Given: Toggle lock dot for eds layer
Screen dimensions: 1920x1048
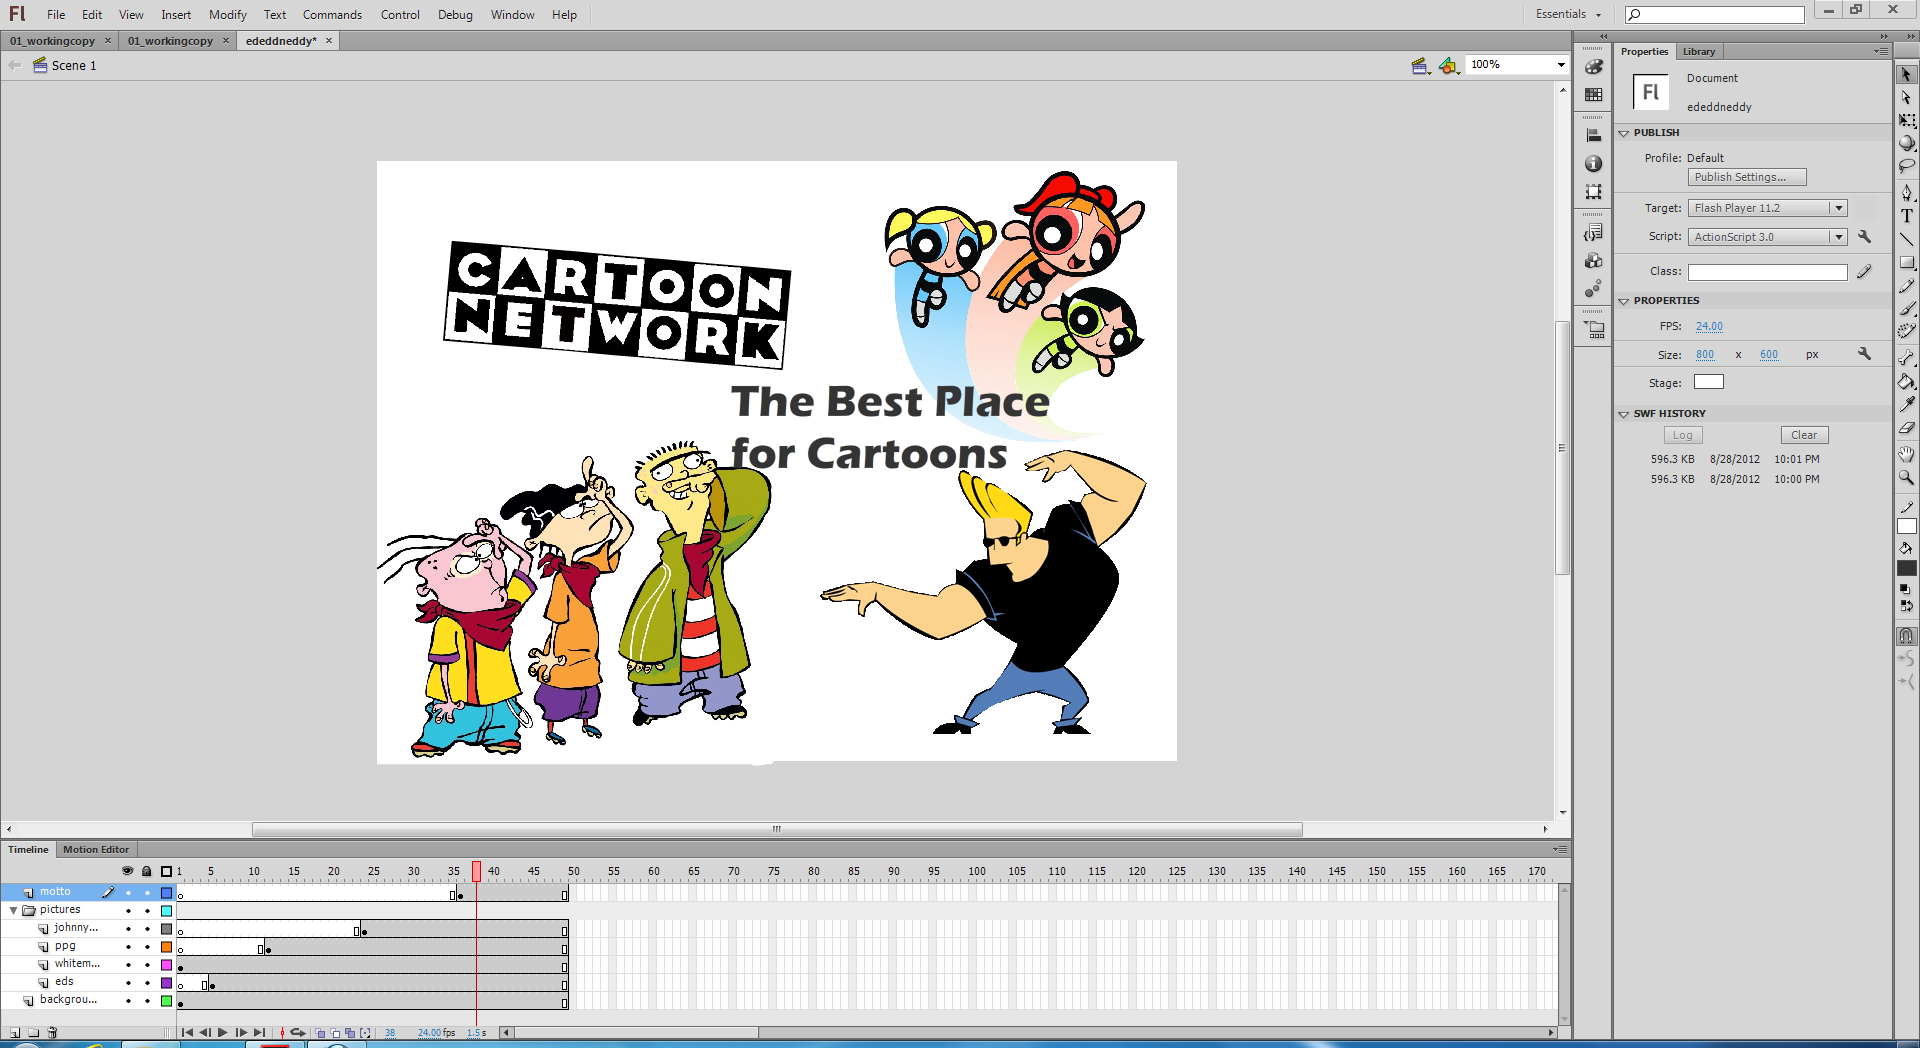Looking at the screenshot, I should click(147, 983).
